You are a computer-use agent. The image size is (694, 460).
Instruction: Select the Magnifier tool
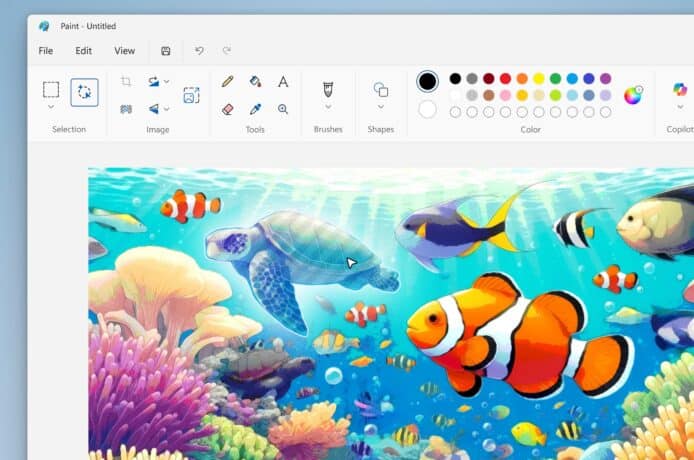click(x=283, y=109)
